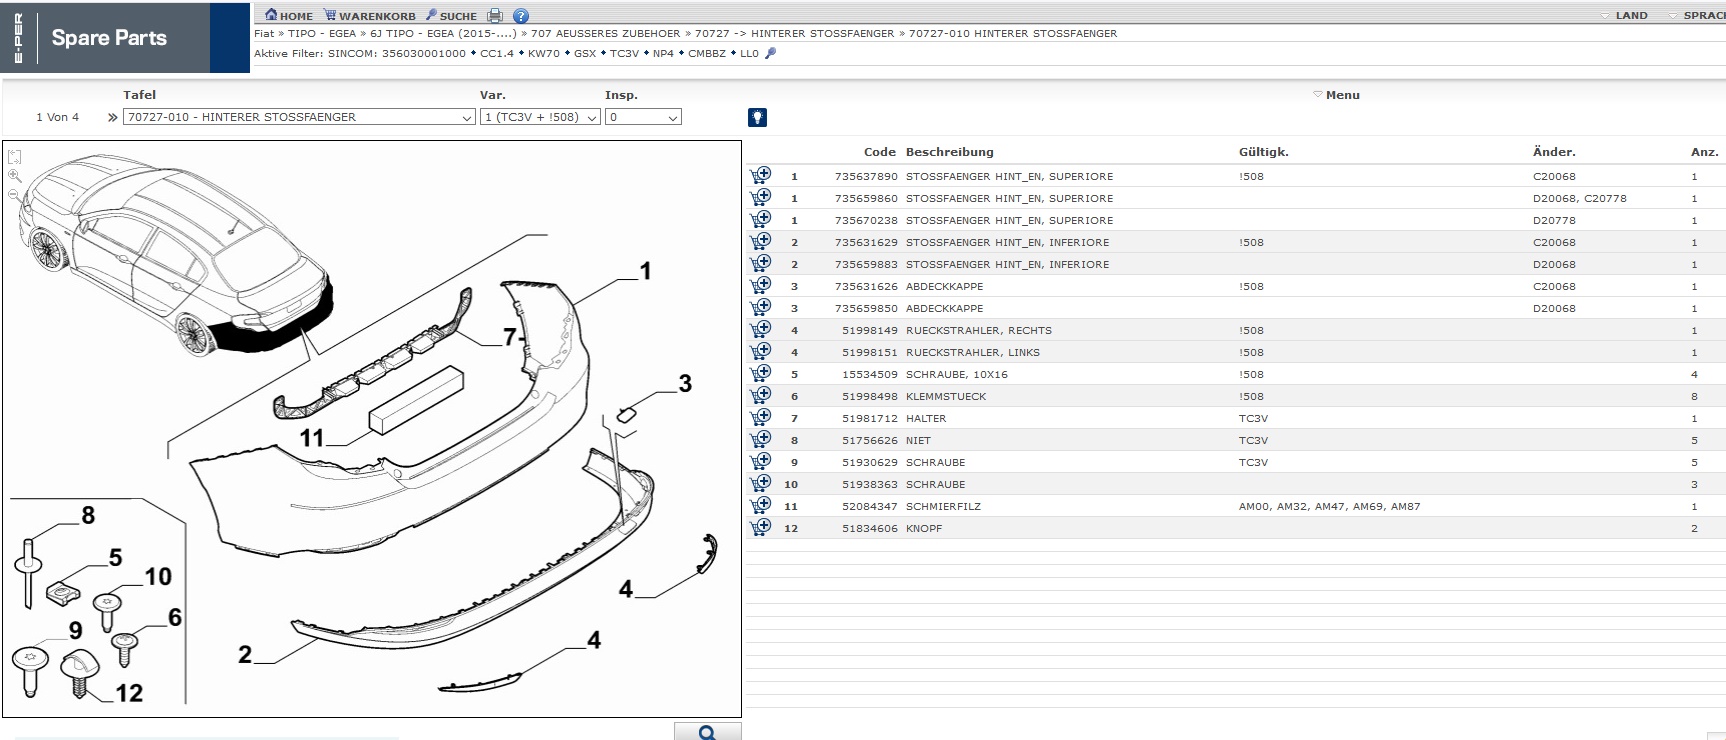The height and width of the screenshot is (740, 1726).
Task: Click the key icon next to the active filters
Action: pos(770,54)
